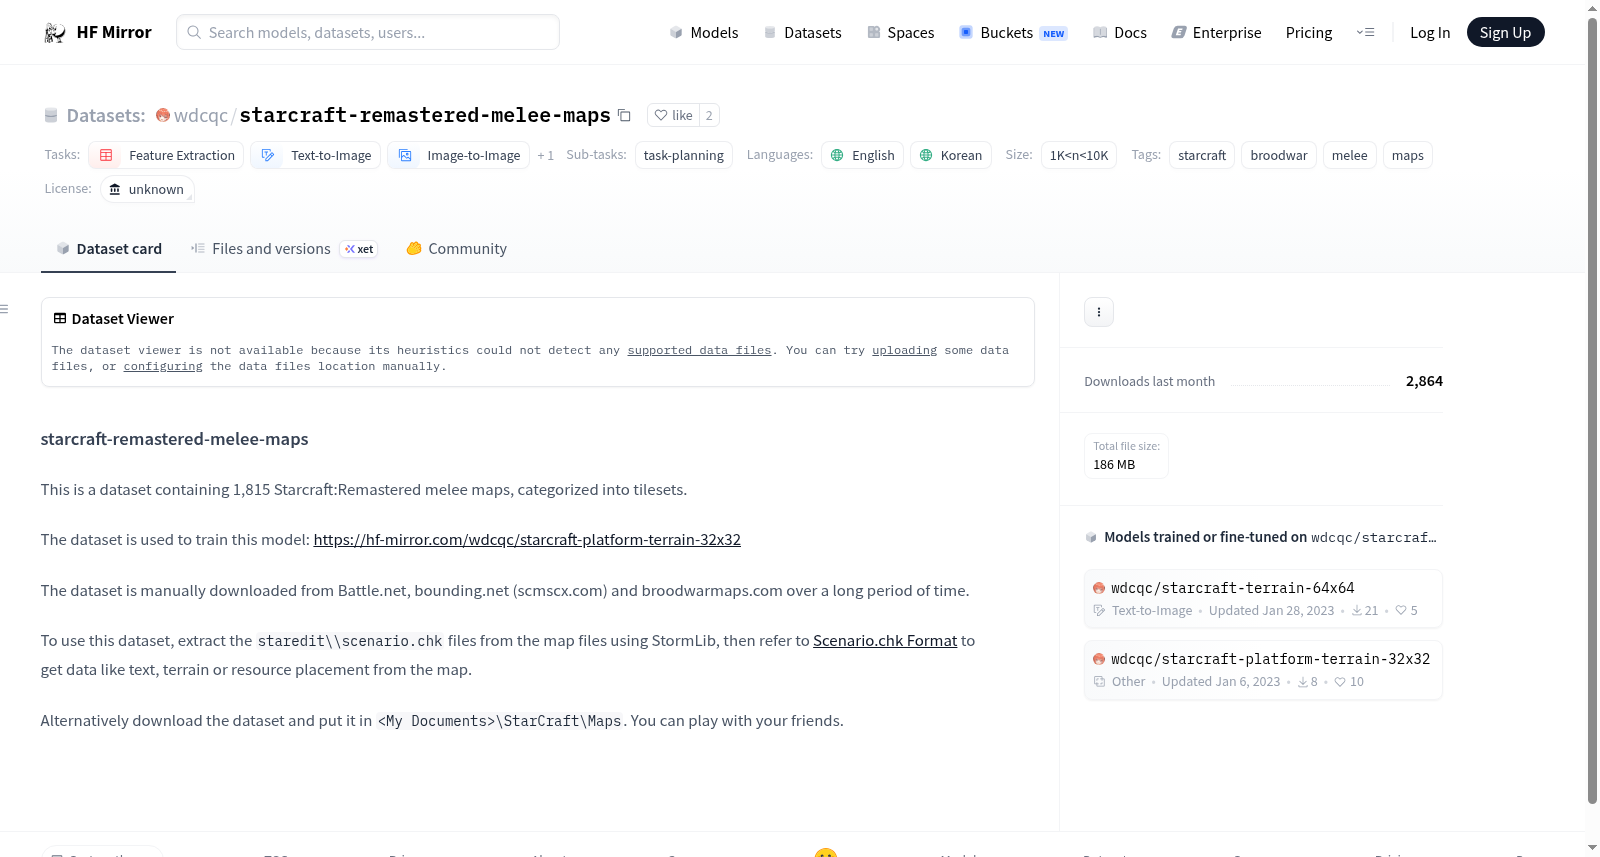
Task: Open Buckets in the top navigation
Action: click(x=1013, y=33)
